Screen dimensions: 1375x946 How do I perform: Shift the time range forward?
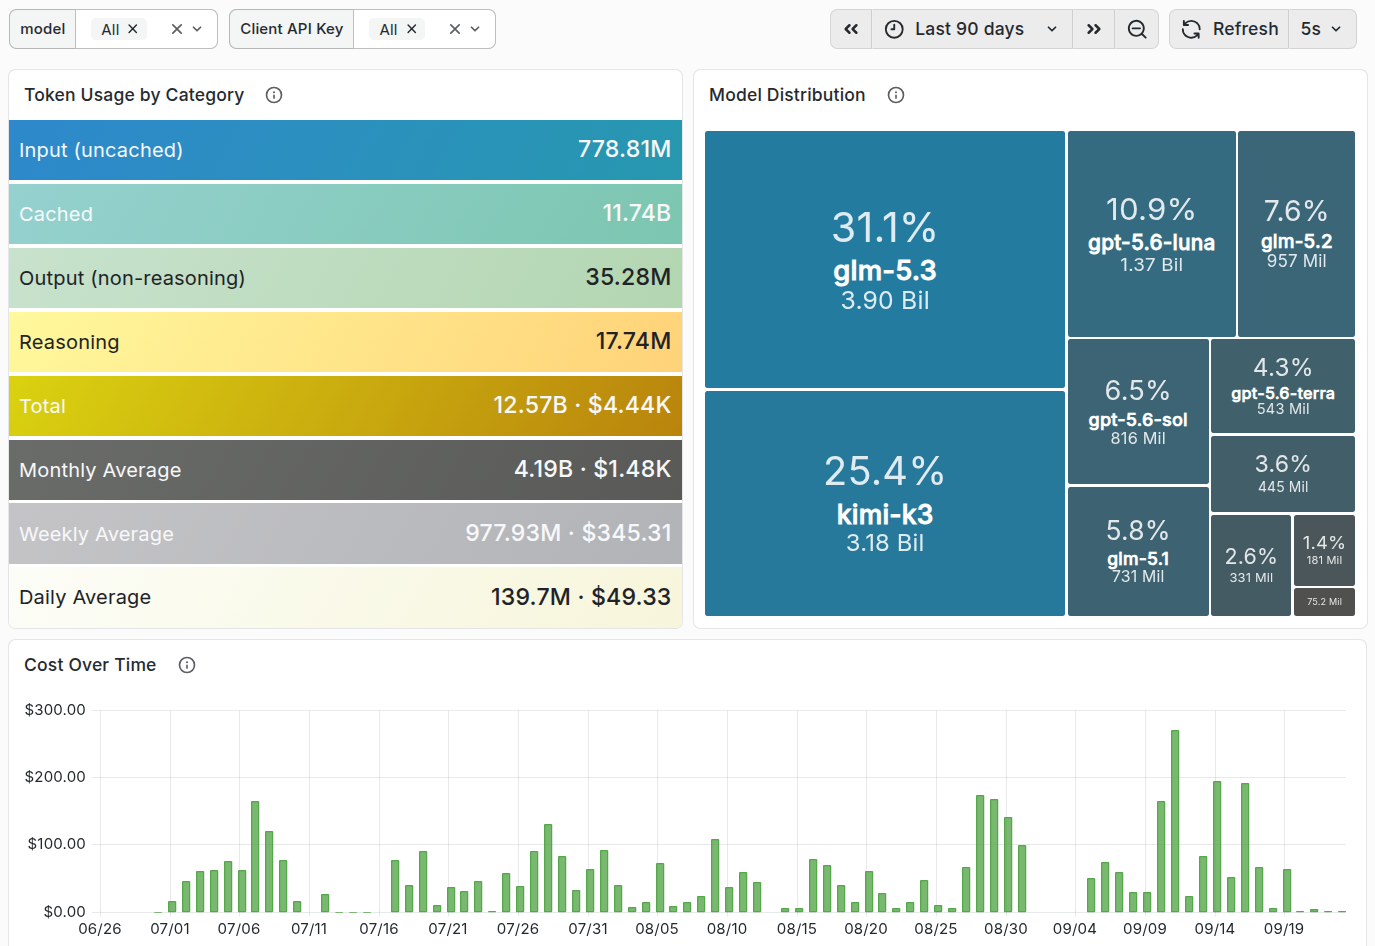[x=1094, y=29]
